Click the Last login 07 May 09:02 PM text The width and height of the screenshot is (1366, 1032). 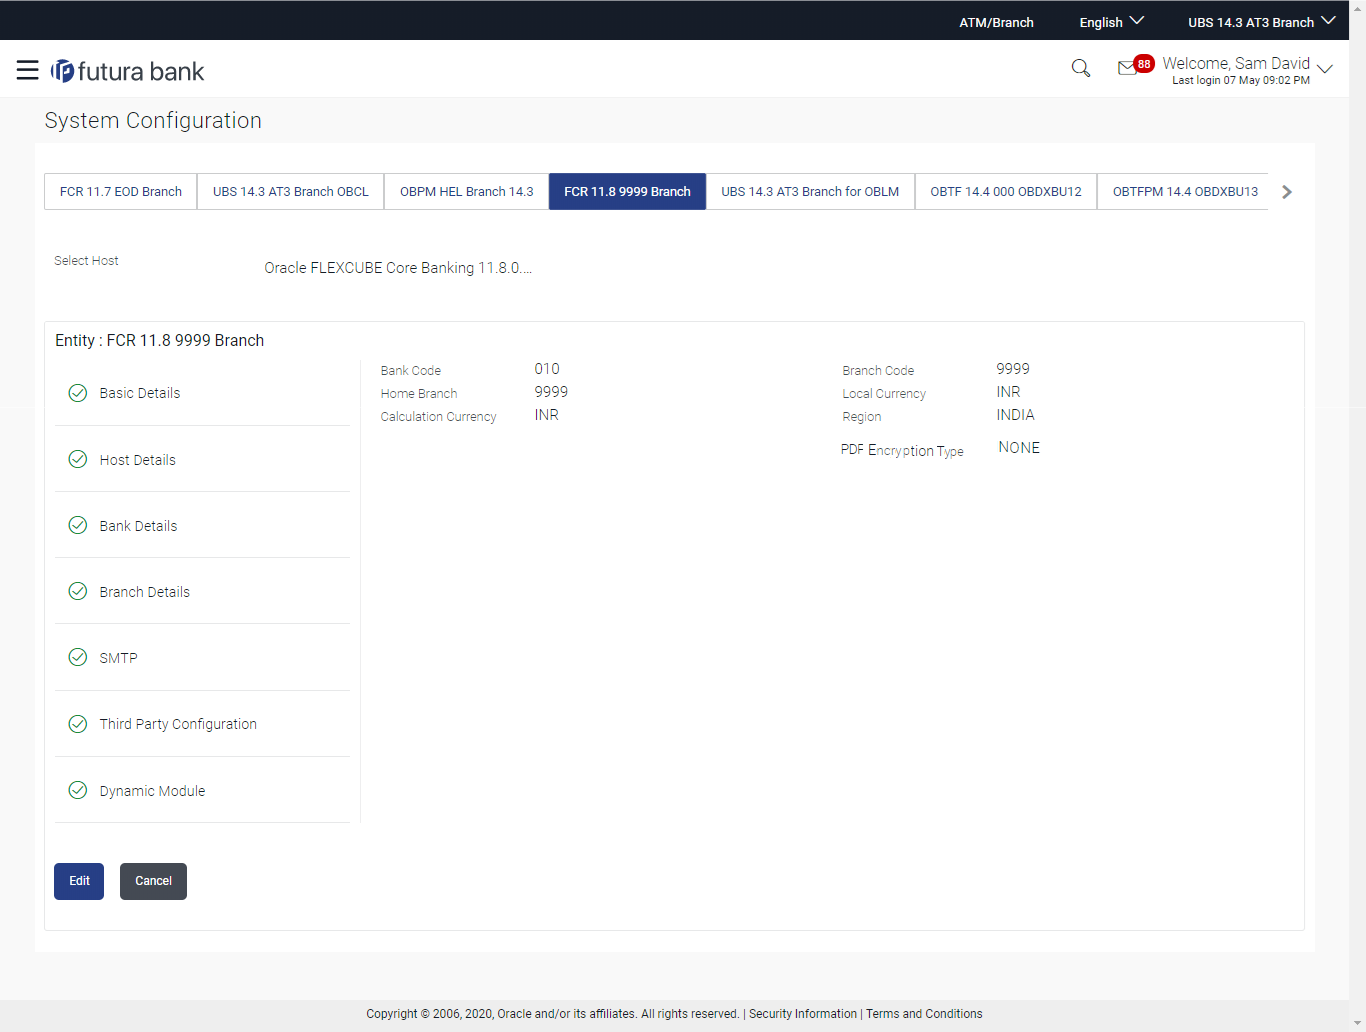(x=1241, y=80)
